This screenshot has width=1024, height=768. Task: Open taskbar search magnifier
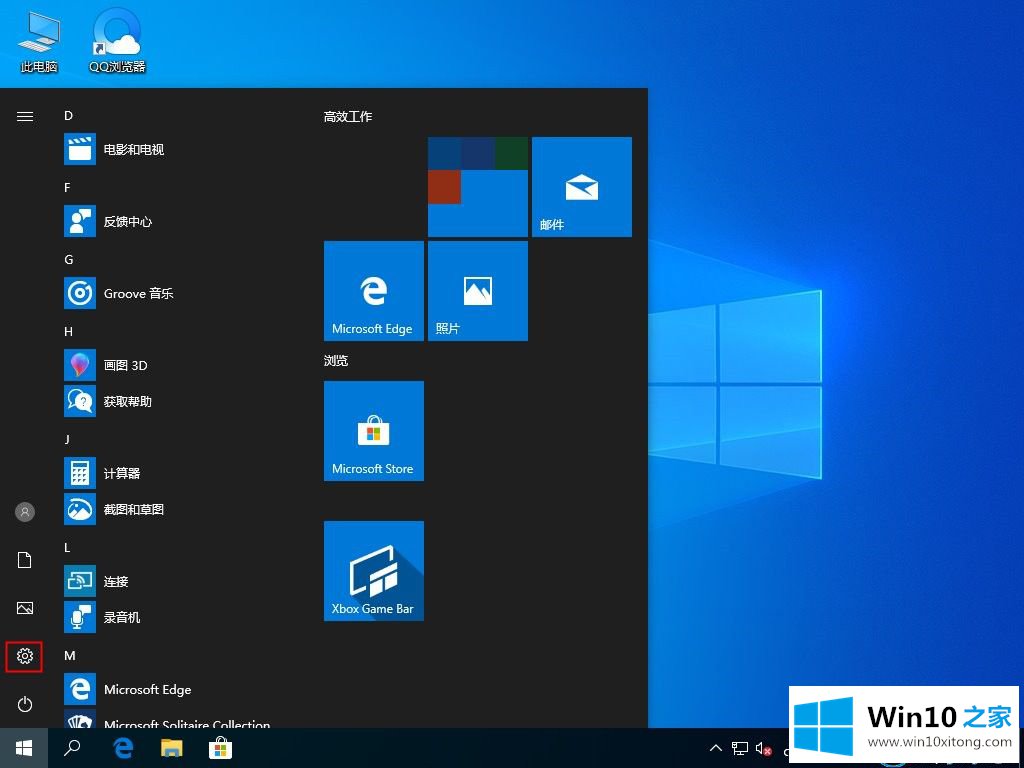pos(72,748)
